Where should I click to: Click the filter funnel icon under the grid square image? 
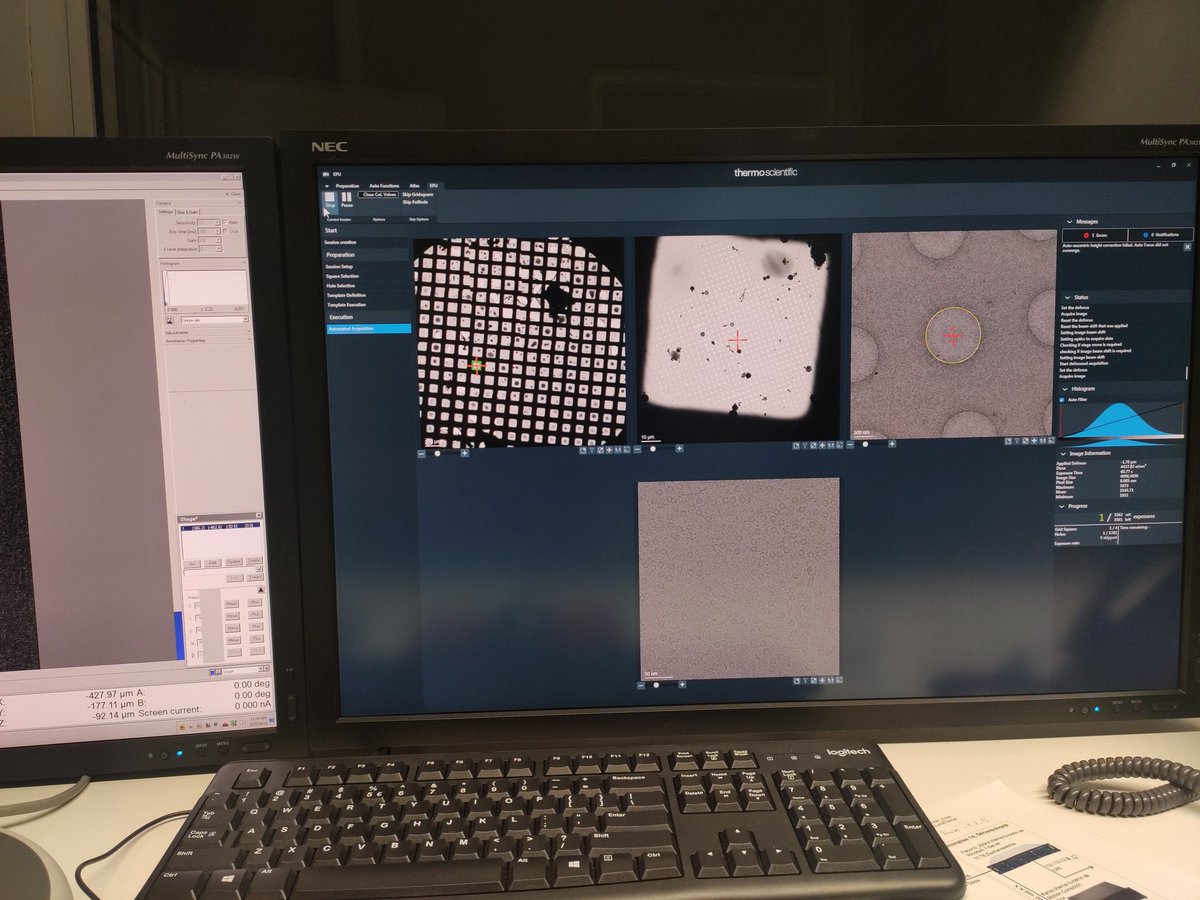click(805, 445)
